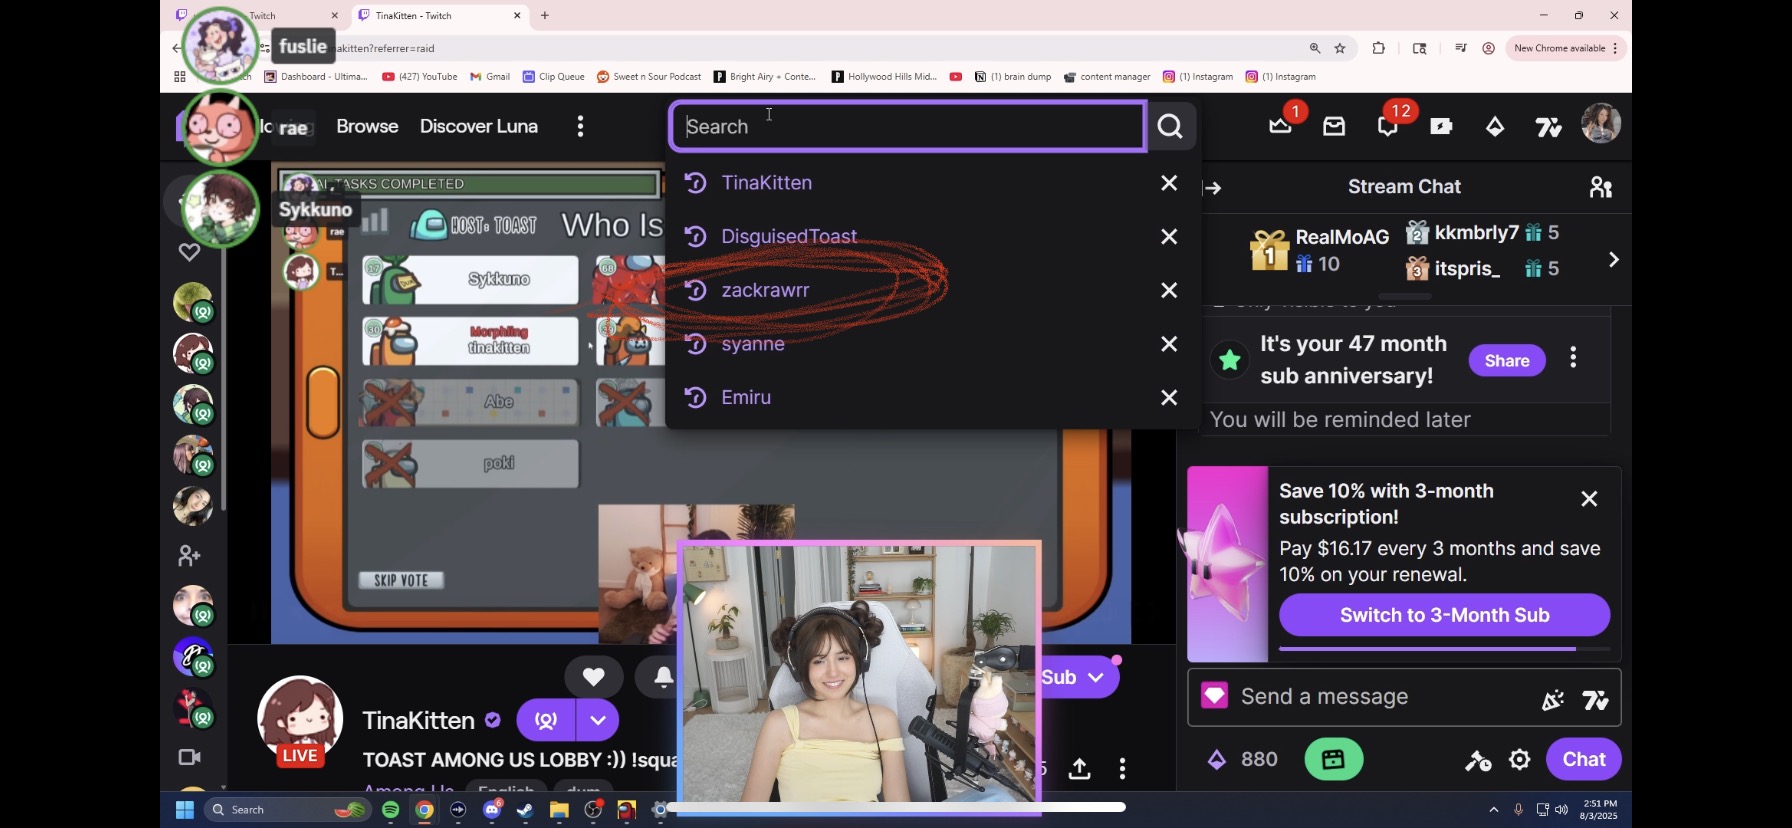Focus the Twitch search input field
Image resolution: width=1792 pixels, height=828 pixels.
[x=908, y=127]
